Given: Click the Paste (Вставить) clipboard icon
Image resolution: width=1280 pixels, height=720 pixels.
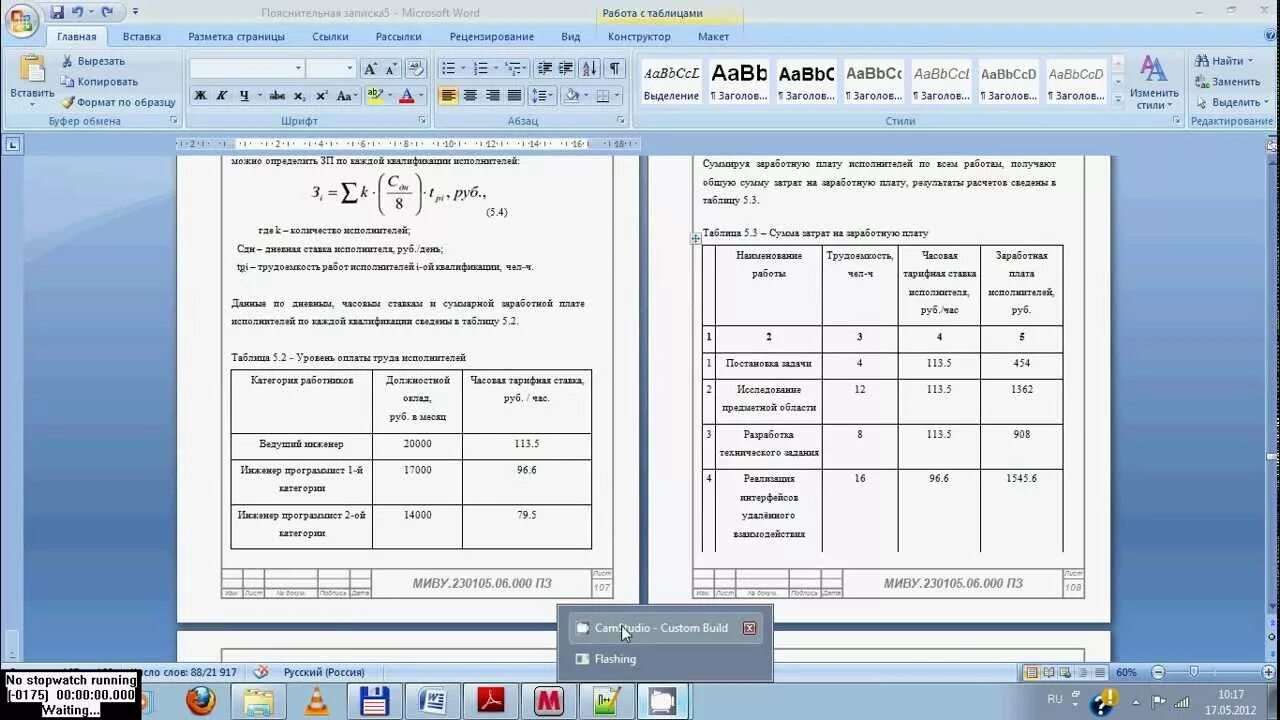Looking at the screenshot, I should (x=32, y=71).
